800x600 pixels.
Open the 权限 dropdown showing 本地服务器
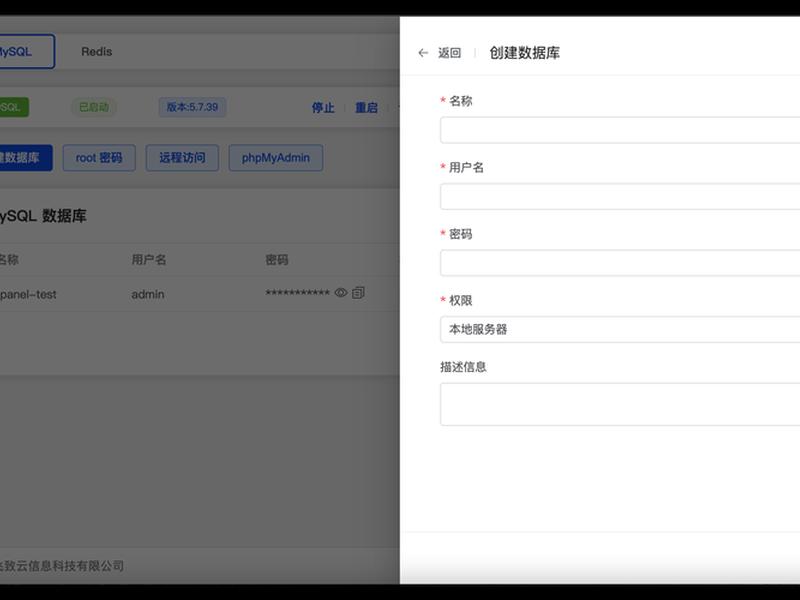pyautogui.click(x=620, y=329)
